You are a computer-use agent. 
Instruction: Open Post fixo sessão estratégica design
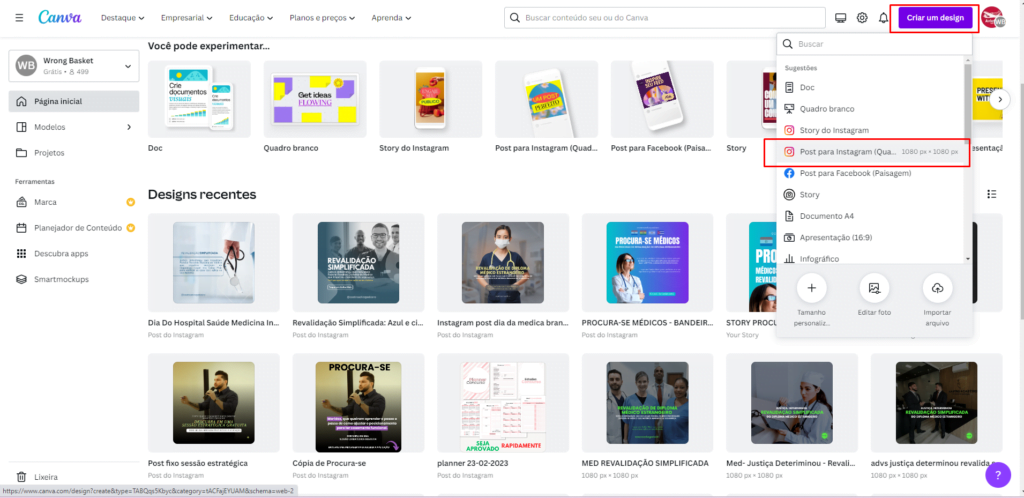(x=214, y=403)
